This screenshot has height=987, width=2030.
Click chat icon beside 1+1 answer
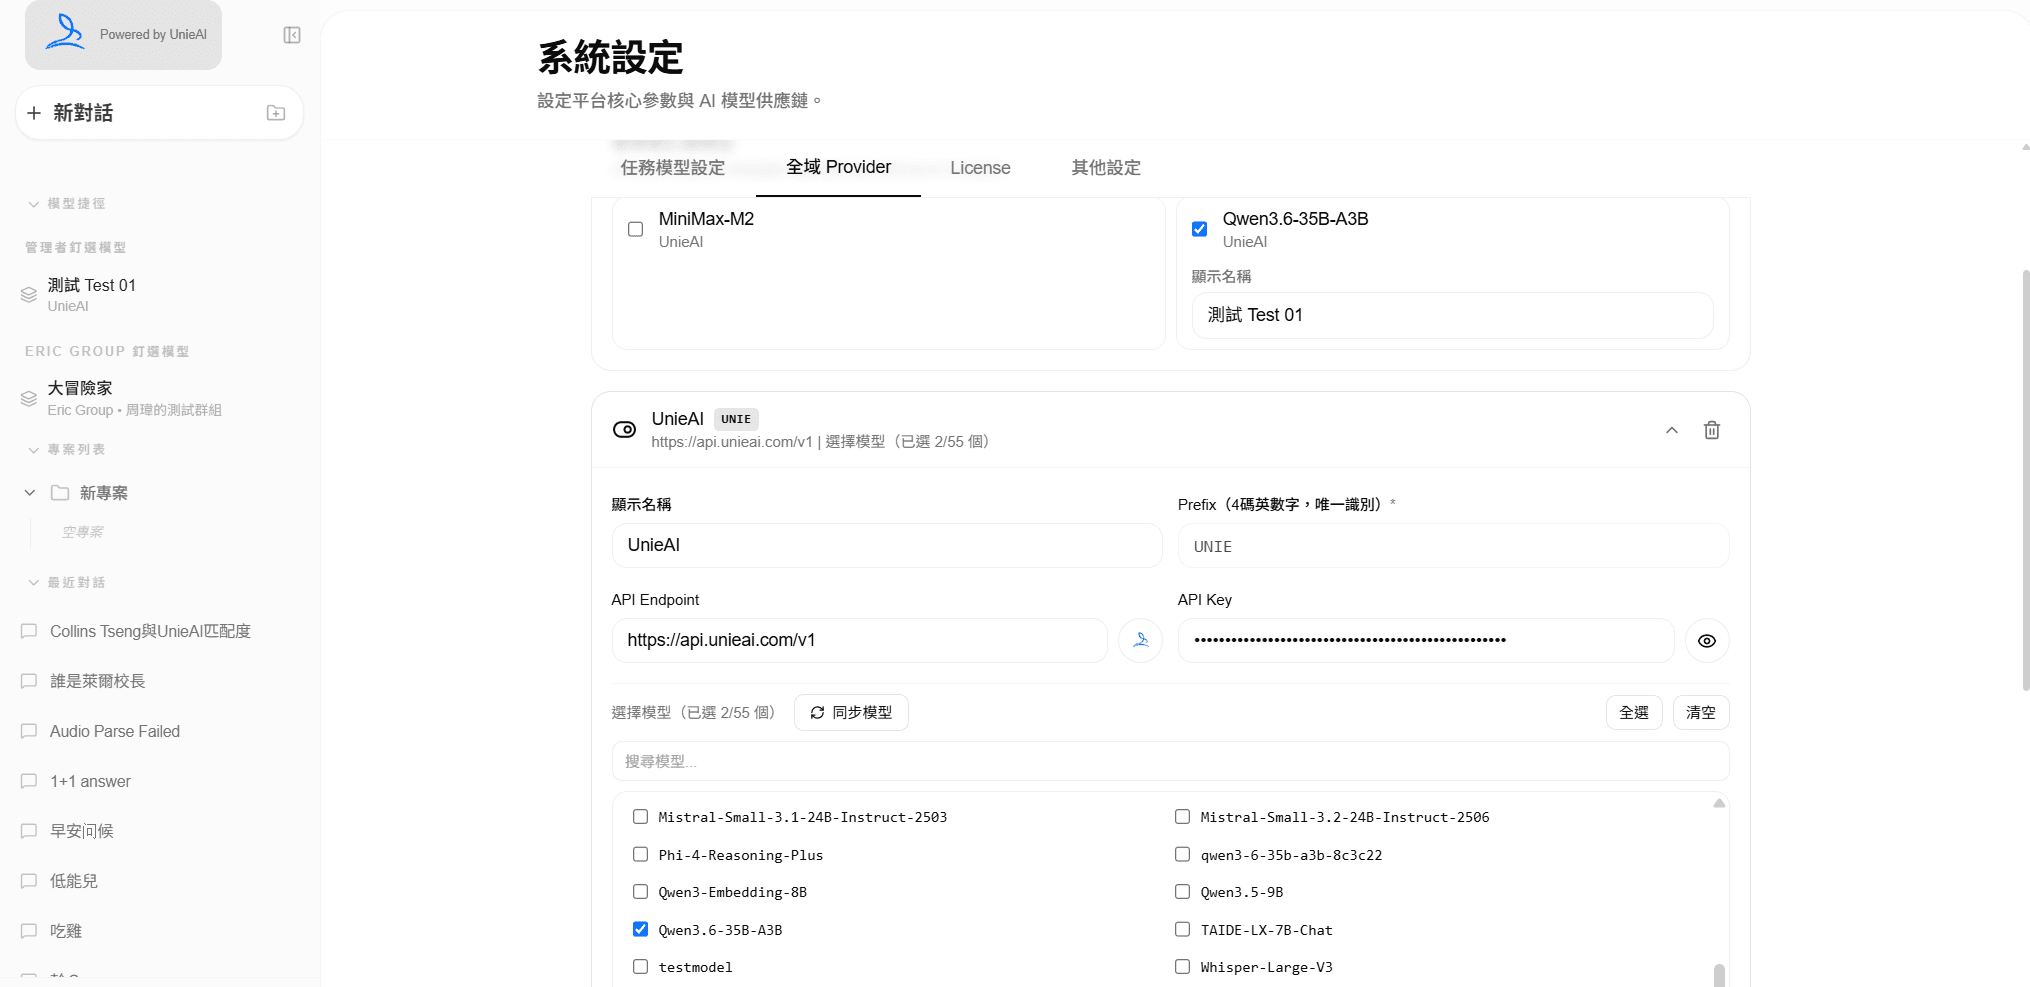(29, 781)
